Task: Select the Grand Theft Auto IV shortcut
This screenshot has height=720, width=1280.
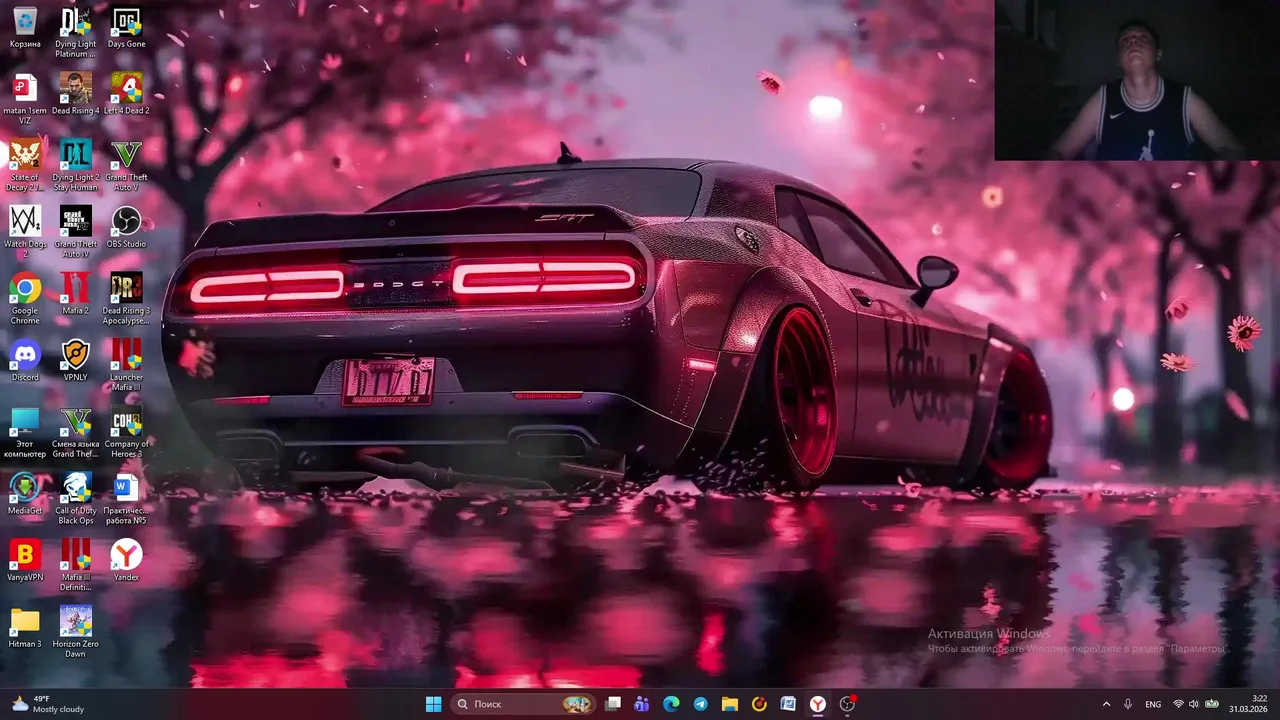Action: (75, 232)
